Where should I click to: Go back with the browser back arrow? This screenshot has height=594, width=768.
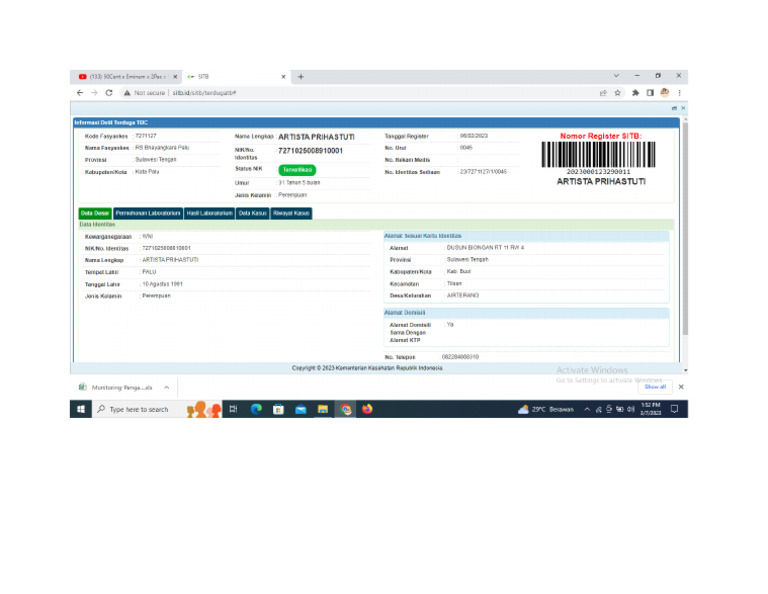(80, 93)
